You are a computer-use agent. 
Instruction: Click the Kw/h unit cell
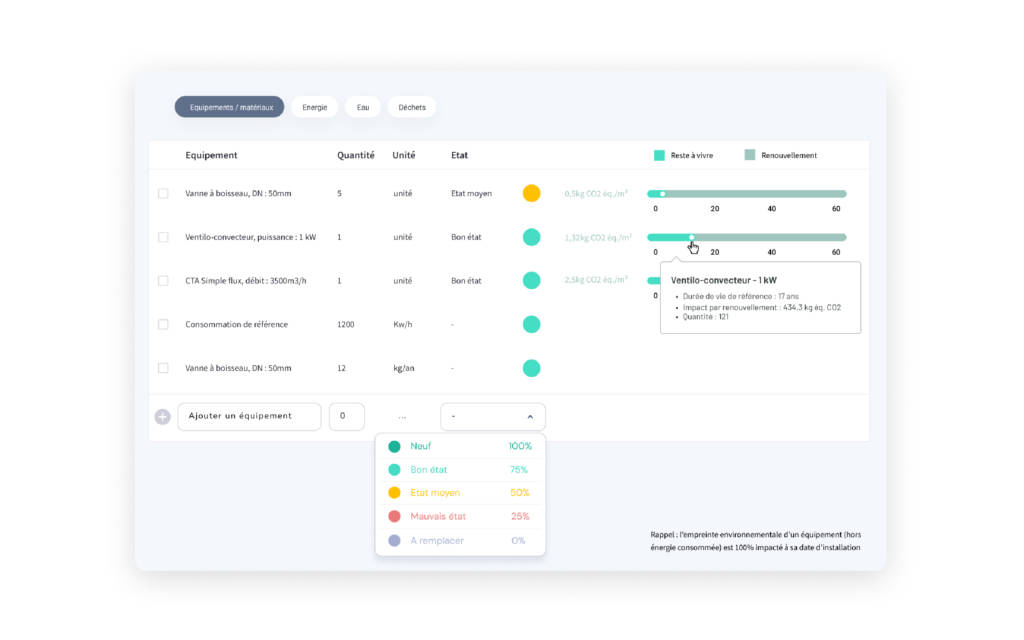click(403, 325)
